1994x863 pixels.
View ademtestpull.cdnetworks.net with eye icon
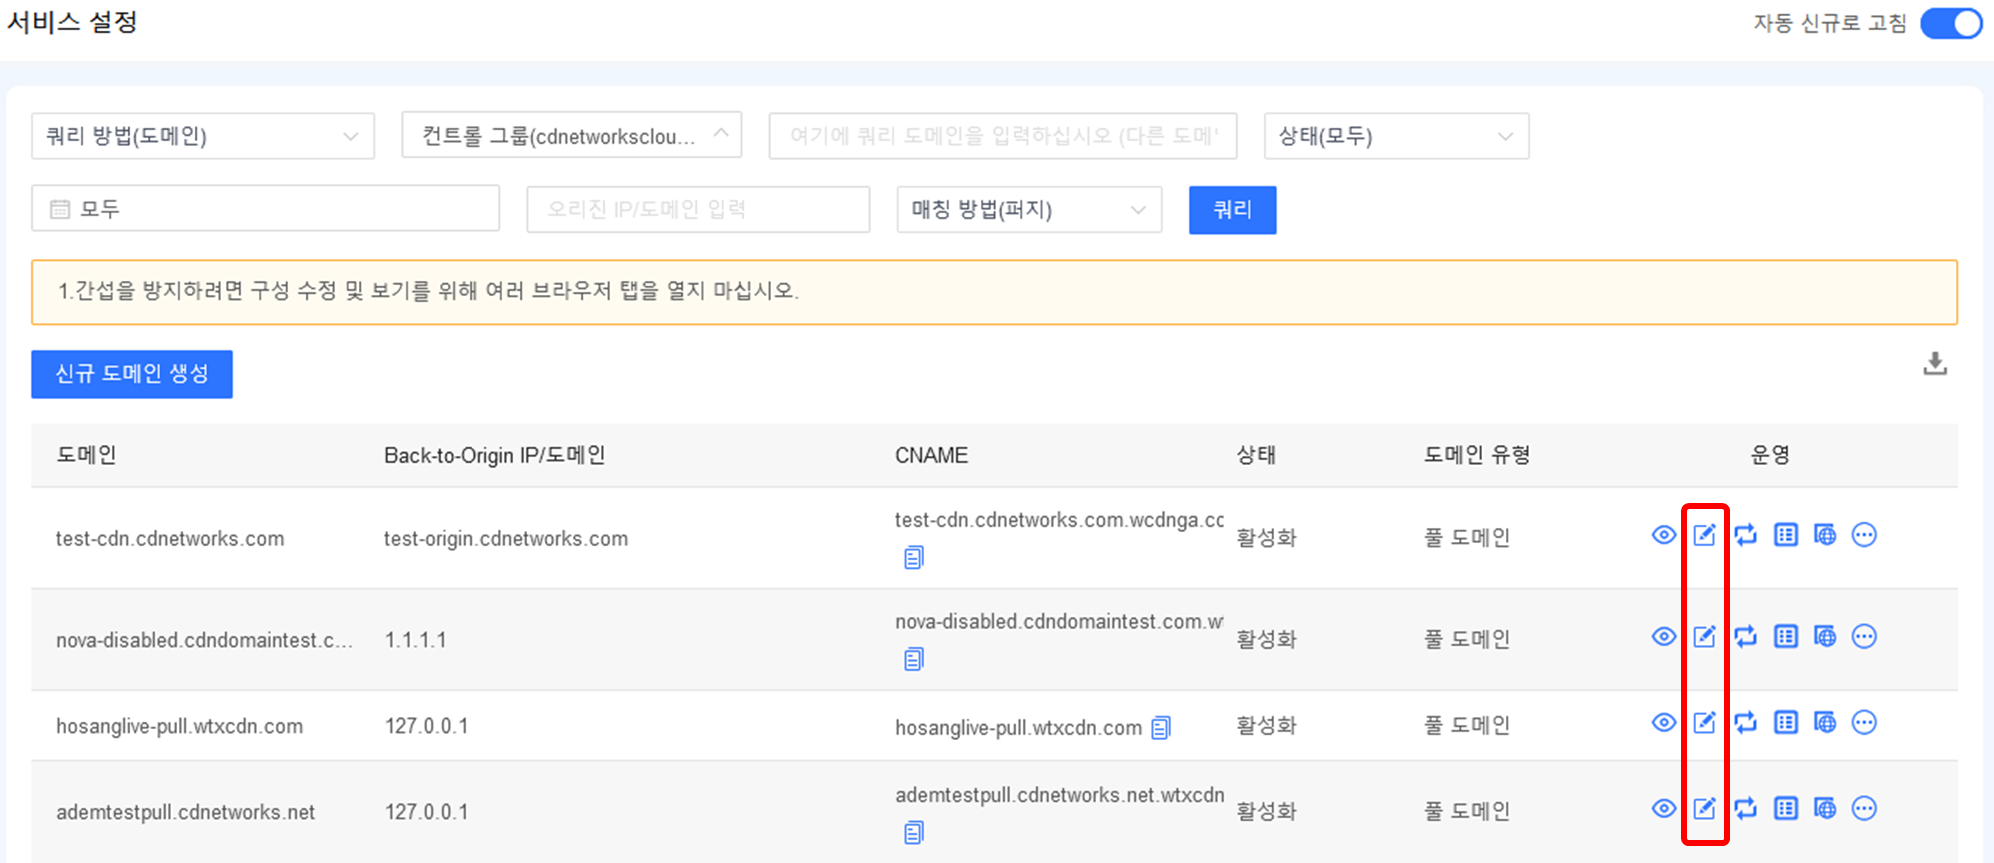click(1664, 808)
